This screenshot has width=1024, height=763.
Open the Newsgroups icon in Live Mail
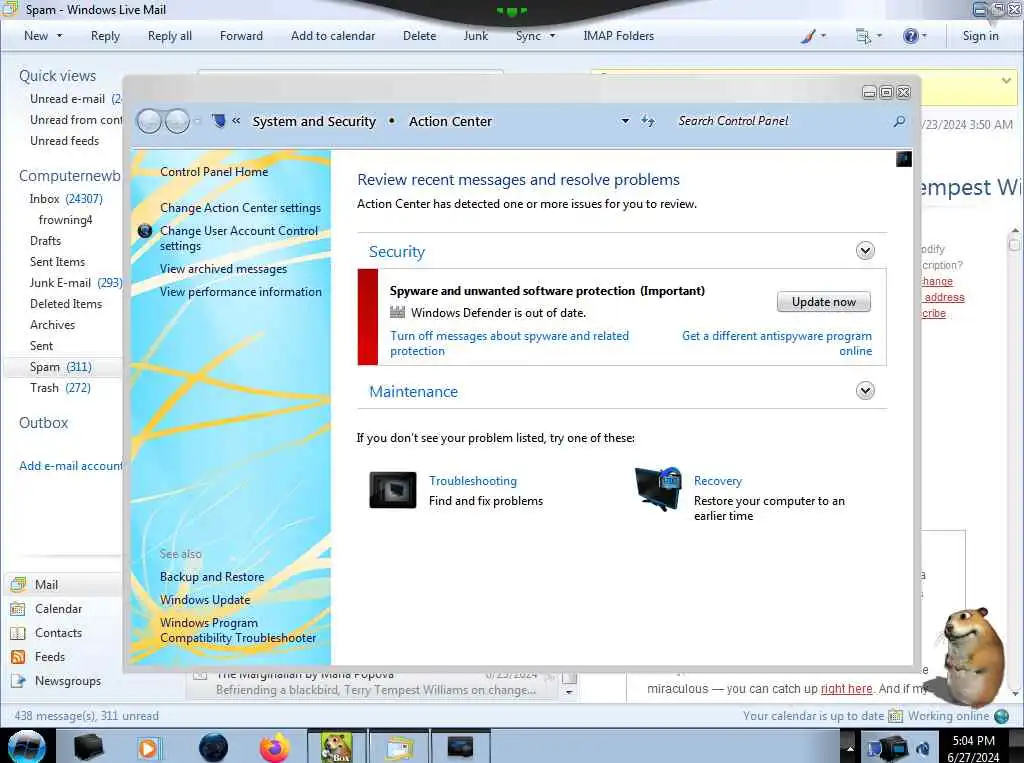tap(18, 681)
